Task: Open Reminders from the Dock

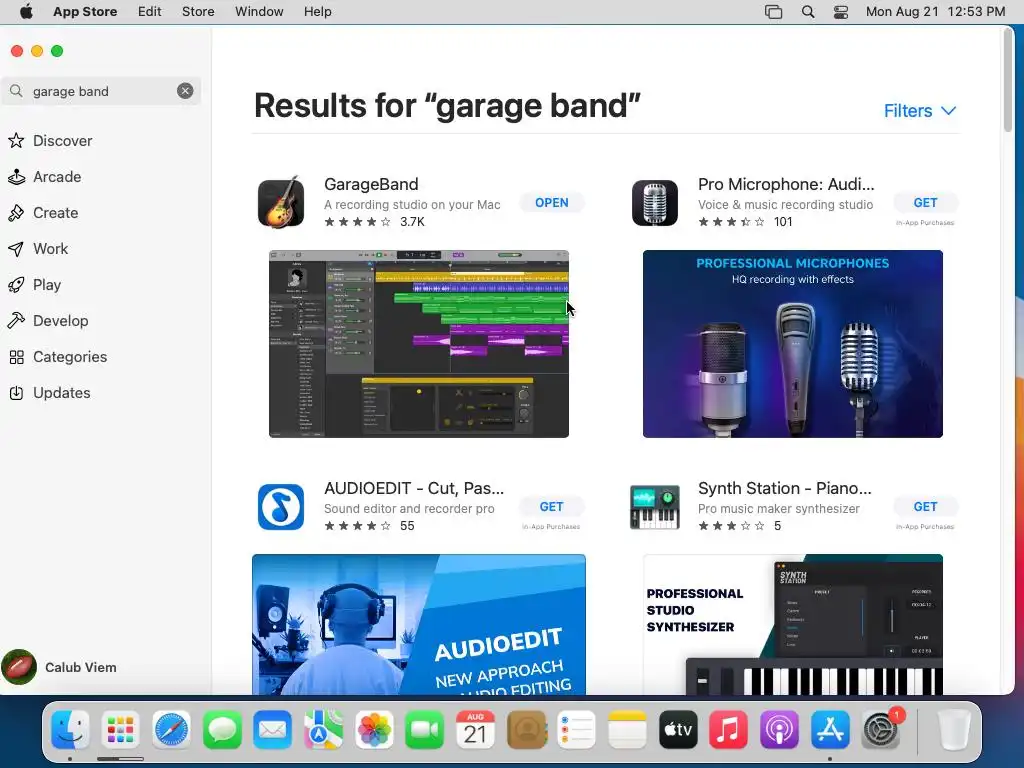Action: tap(577, 729)
